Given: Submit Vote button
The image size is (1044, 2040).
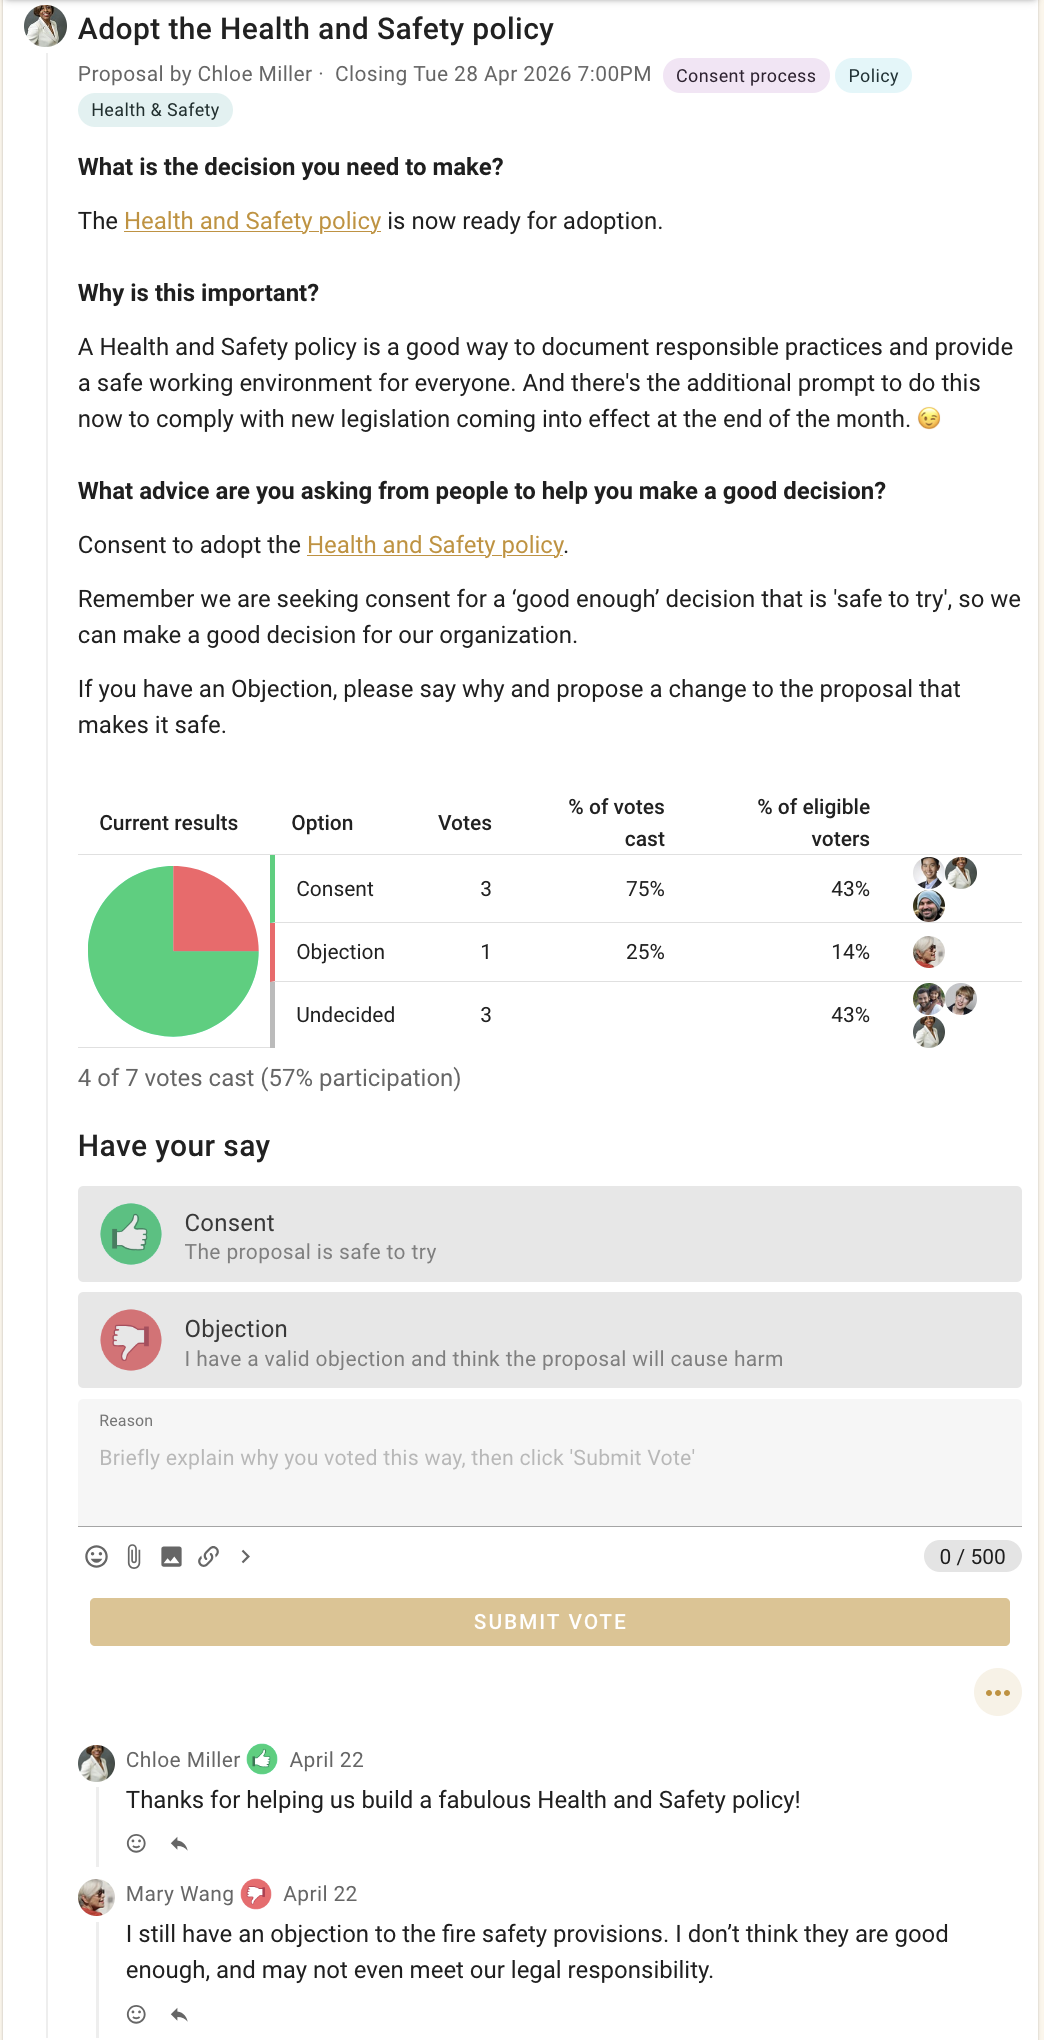Looking at the screenshot, I should 550,1621.
